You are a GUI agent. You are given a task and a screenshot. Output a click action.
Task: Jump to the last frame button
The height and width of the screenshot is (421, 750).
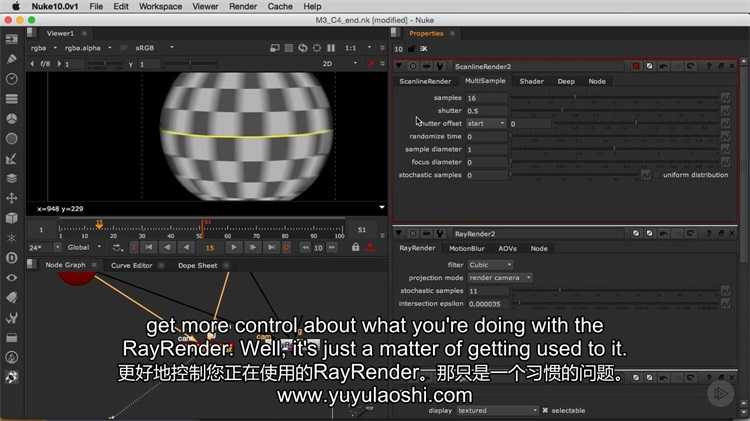(x=271, y=247)
